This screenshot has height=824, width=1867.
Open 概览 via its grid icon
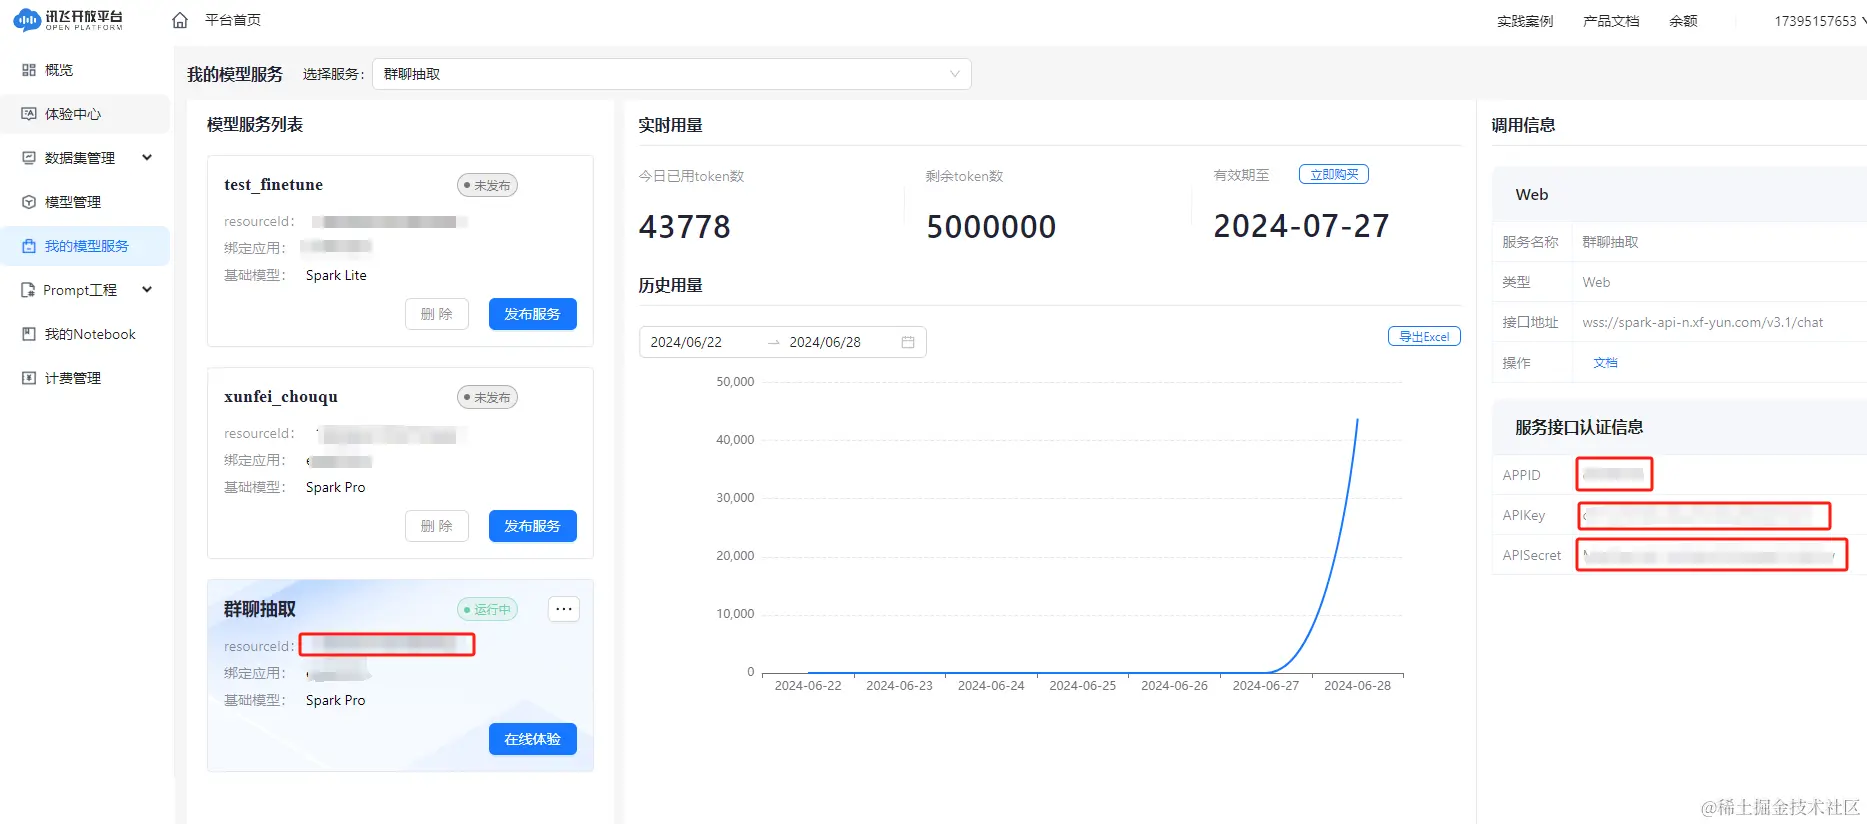point(29,70)
